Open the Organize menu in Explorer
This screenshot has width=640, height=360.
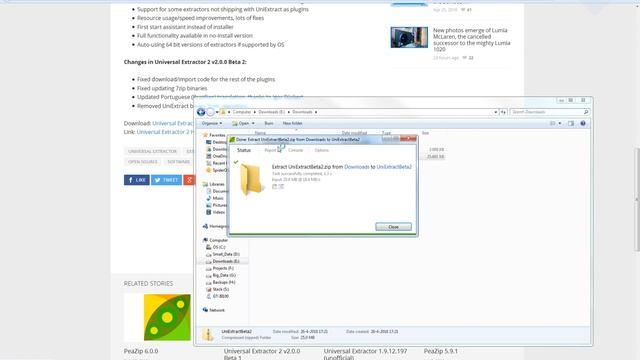click(x=211, y=123)
